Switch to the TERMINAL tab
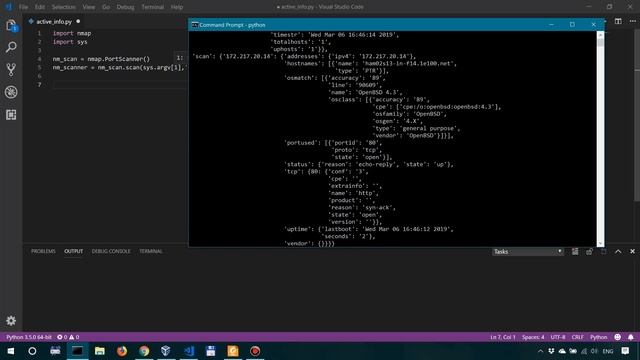 tap(151, 251)
